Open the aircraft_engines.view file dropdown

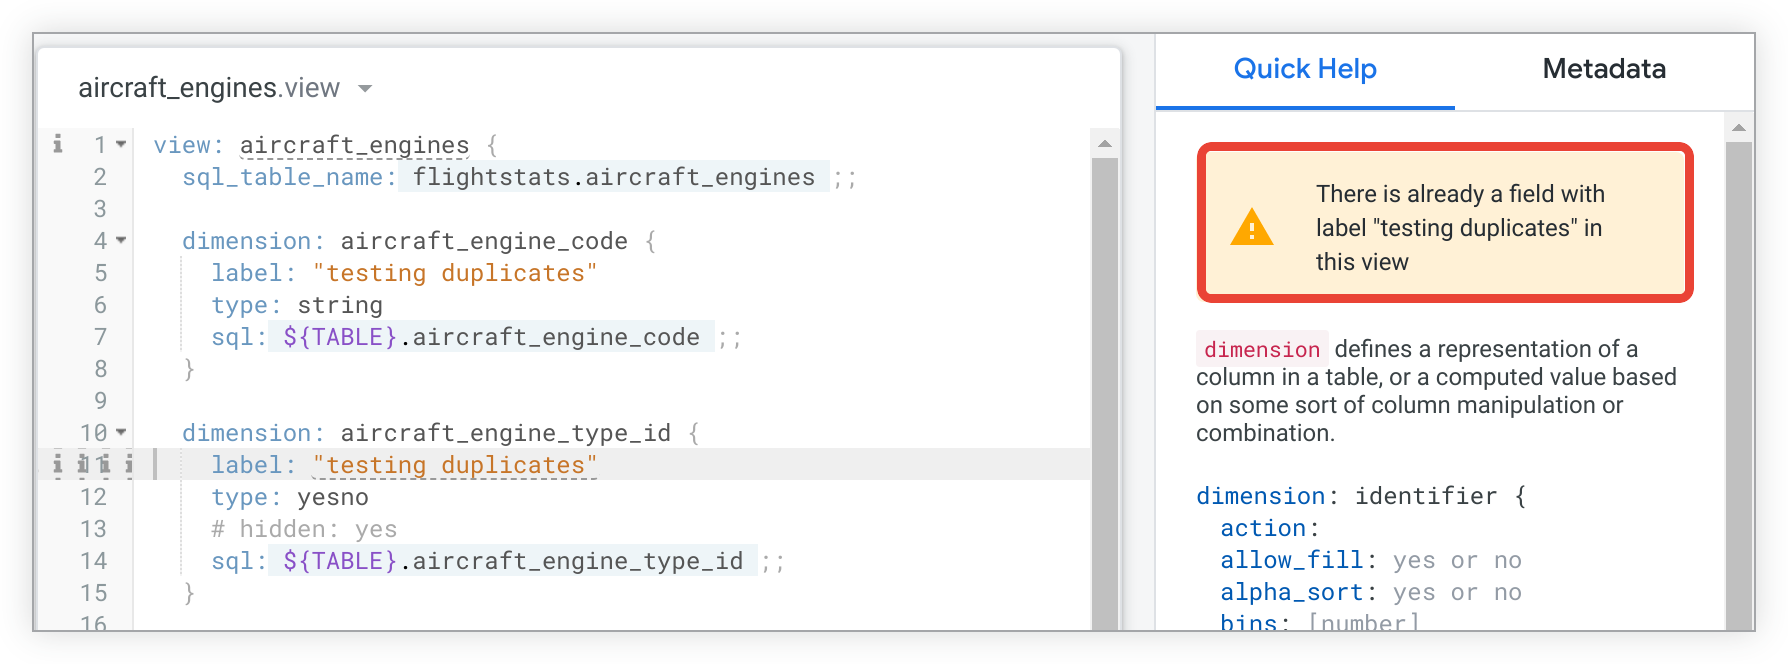point(365,89)
